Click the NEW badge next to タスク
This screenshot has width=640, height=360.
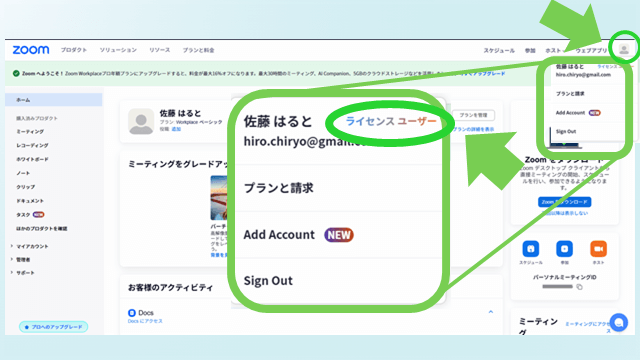click(38, 215)
